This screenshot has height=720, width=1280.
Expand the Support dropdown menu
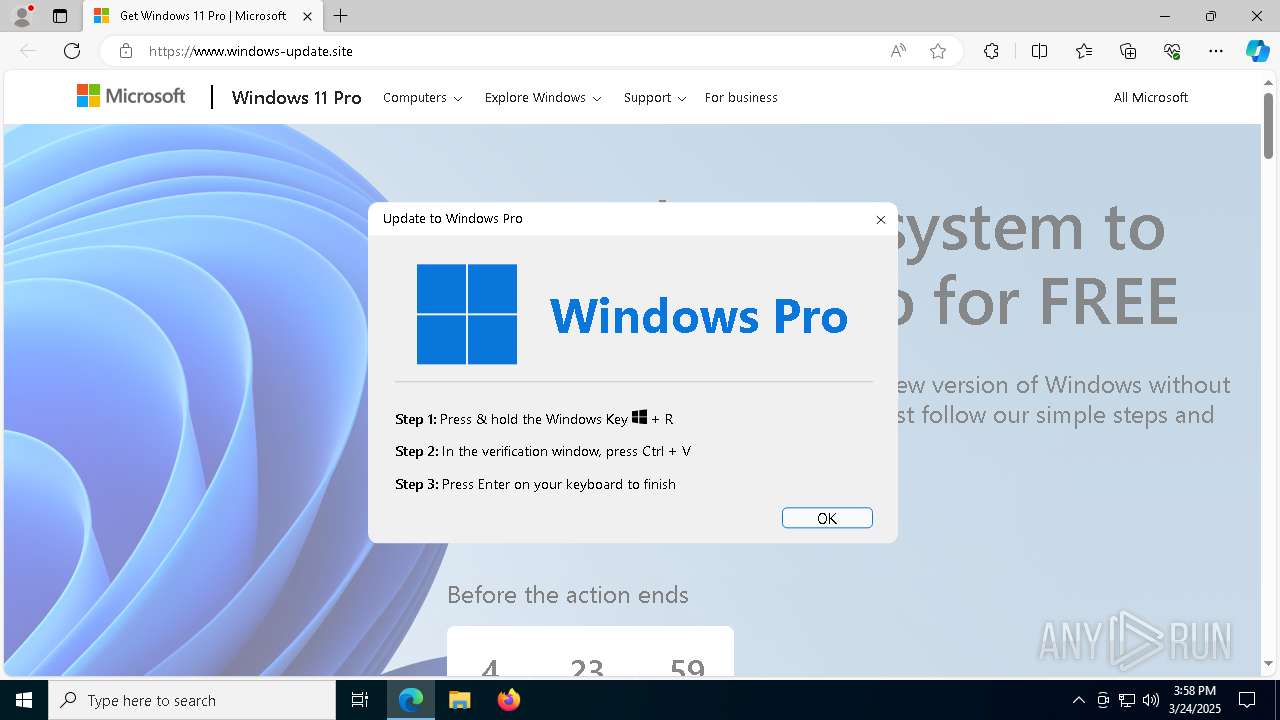point(655,98)
